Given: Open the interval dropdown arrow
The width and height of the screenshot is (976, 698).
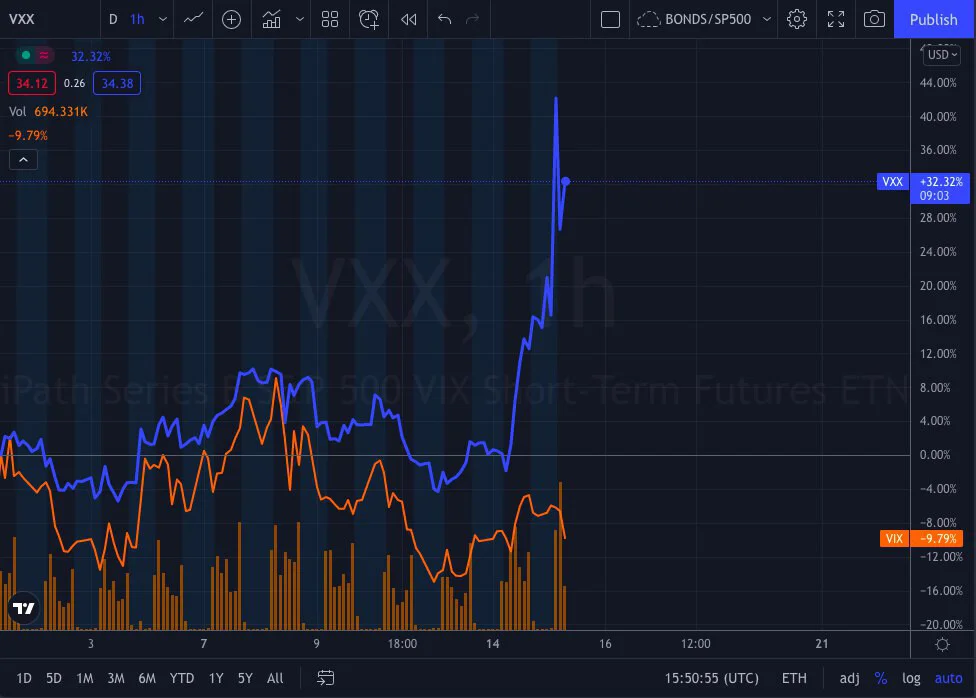Looking at the screenshot, I should point(162,19).
